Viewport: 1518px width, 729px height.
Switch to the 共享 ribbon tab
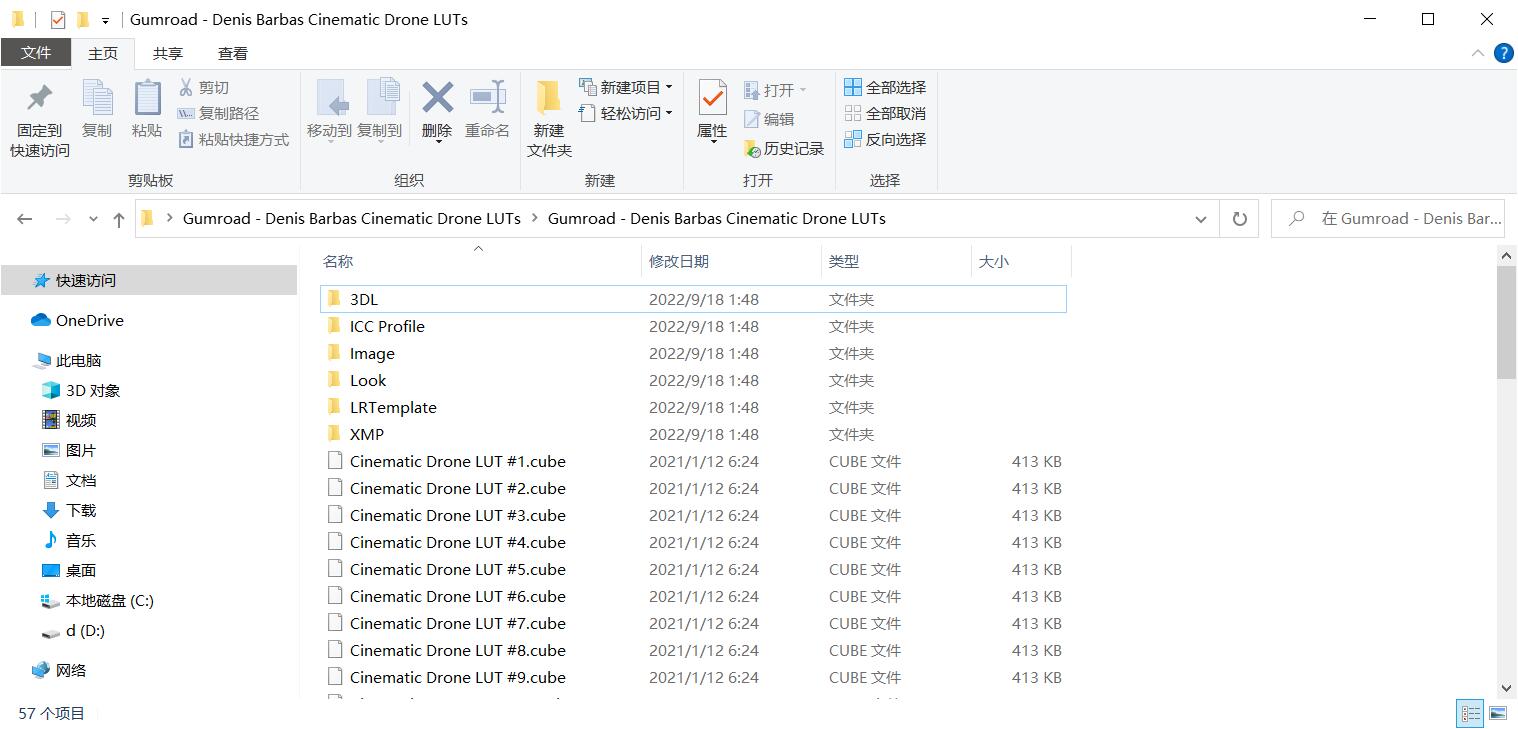click(168, 53)
